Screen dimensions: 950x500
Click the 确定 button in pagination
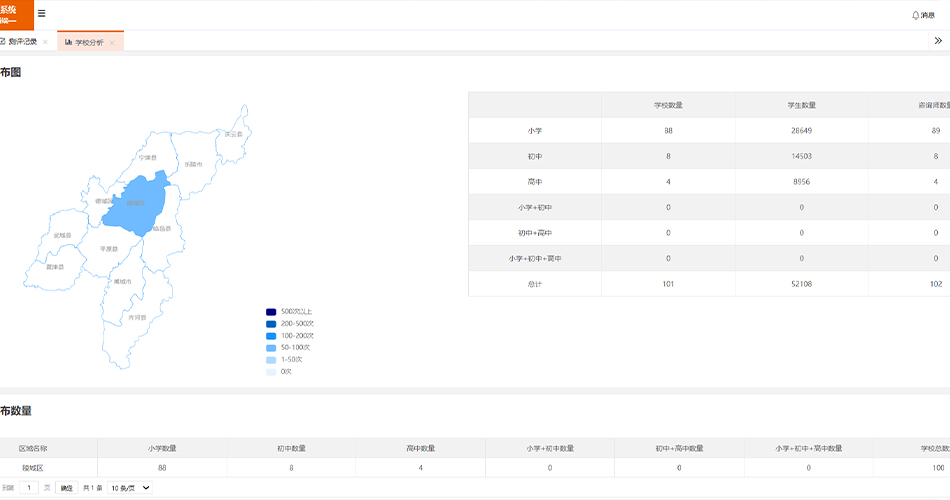coord(67,488)
